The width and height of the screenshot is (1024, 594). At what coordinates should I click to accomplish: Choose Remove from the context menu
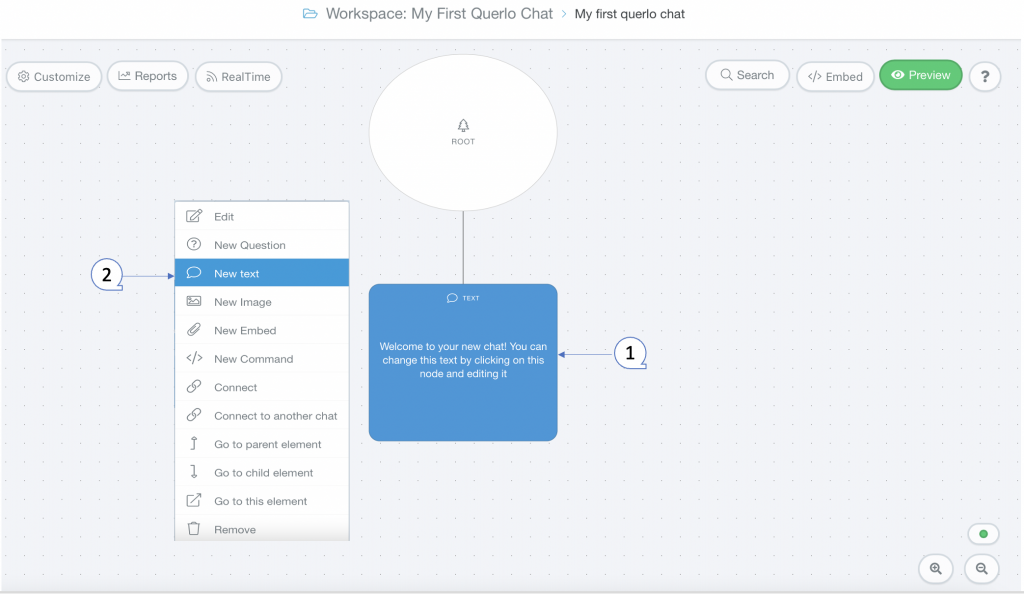pyautogui.click(x=262, y=528)
